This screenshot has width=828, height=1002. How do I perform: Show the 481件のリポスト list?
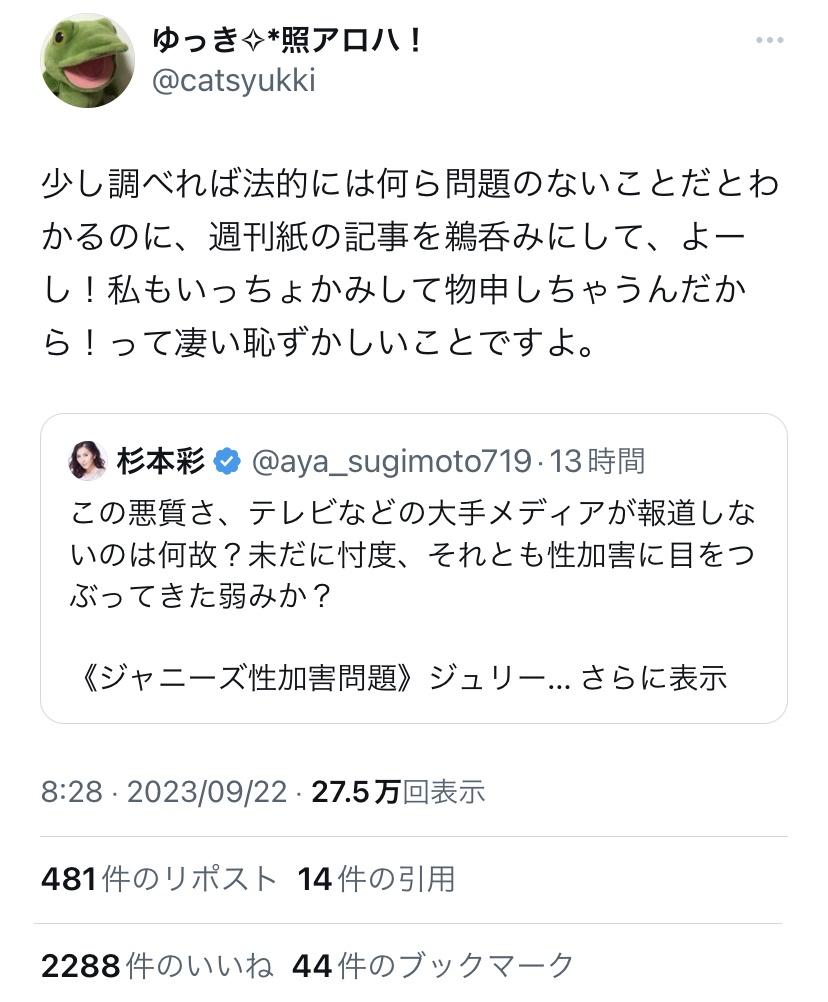pyautogui.click(x=159, y=879)
